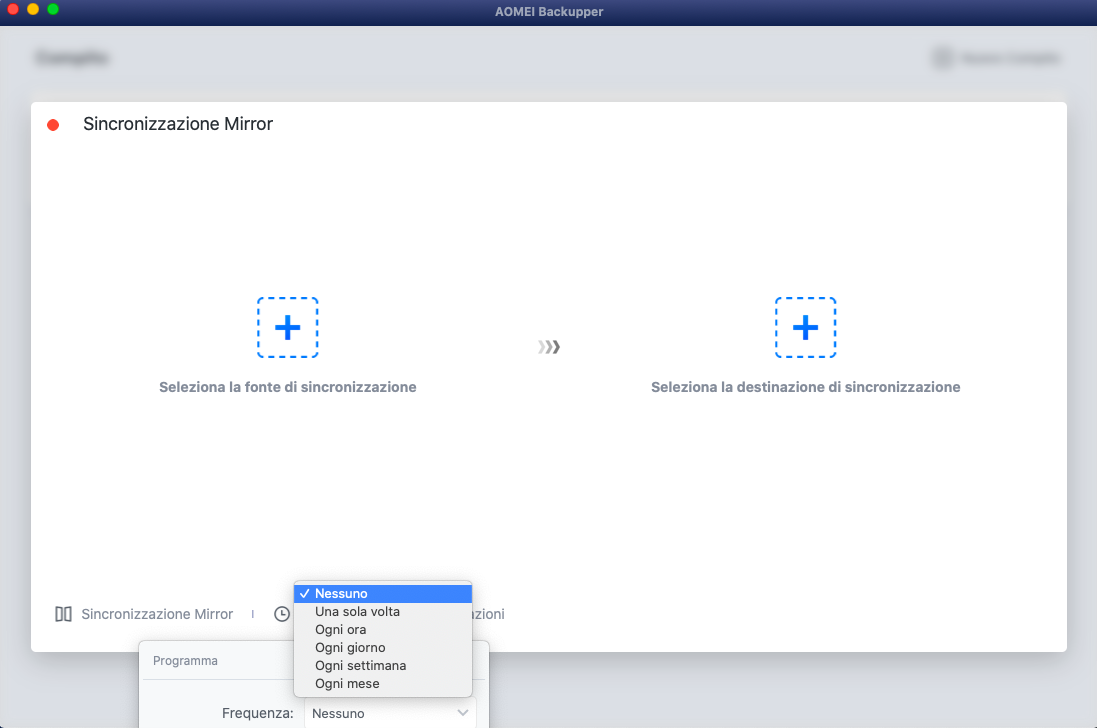The width and height of the screenshot is (1097, 728).
Task: Select Ogni giorno frequency
Action: 383,648
